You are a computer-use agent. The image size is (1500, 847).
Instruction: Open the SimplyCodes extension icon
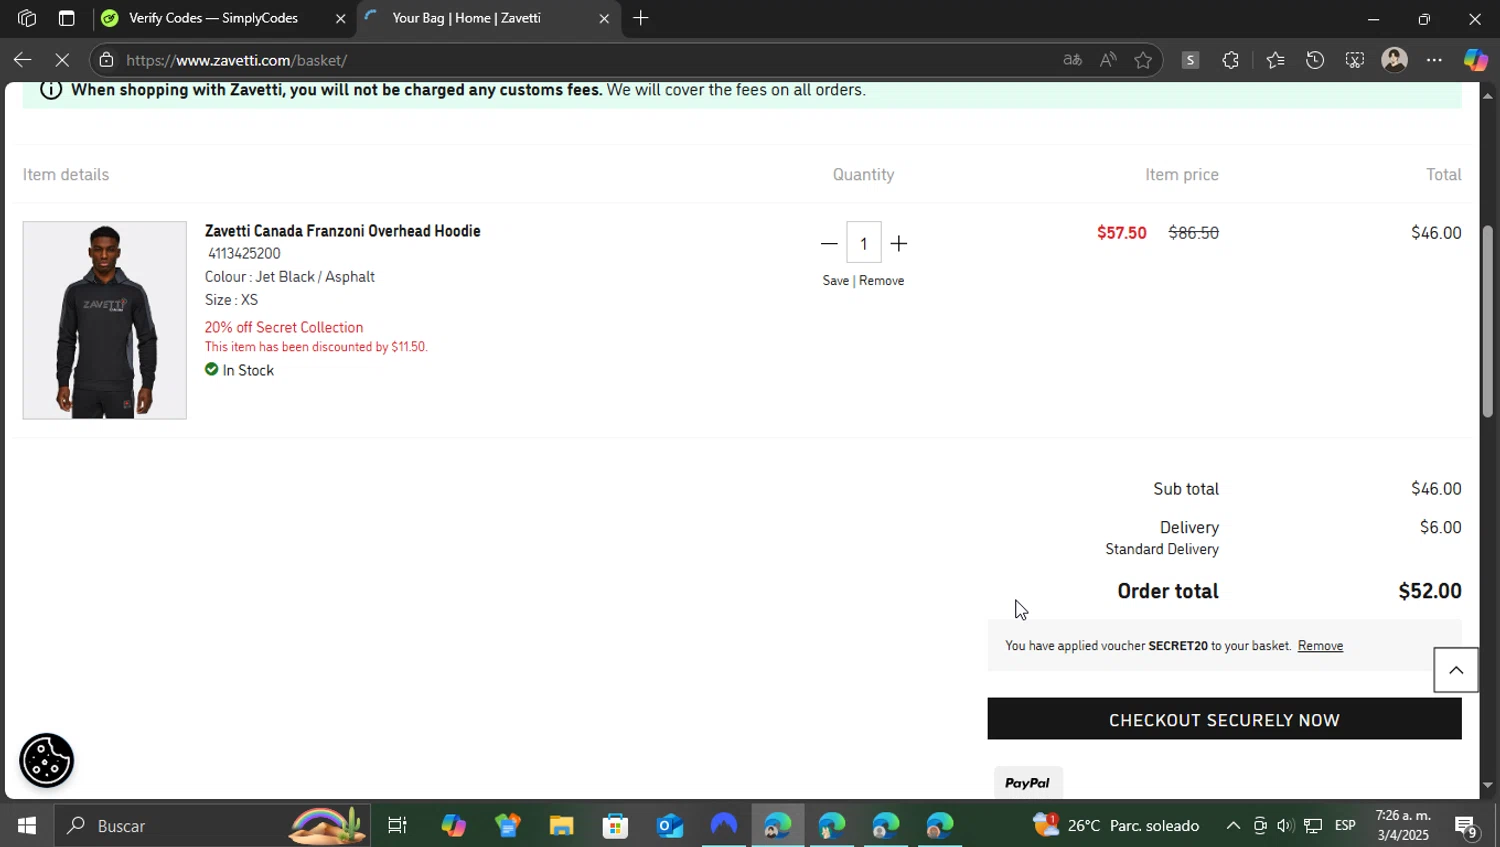[x=1190, y=60]
